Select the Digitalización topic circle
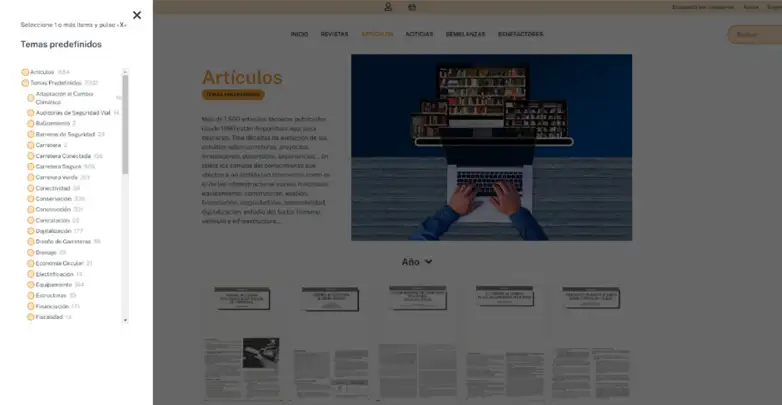 31,231
